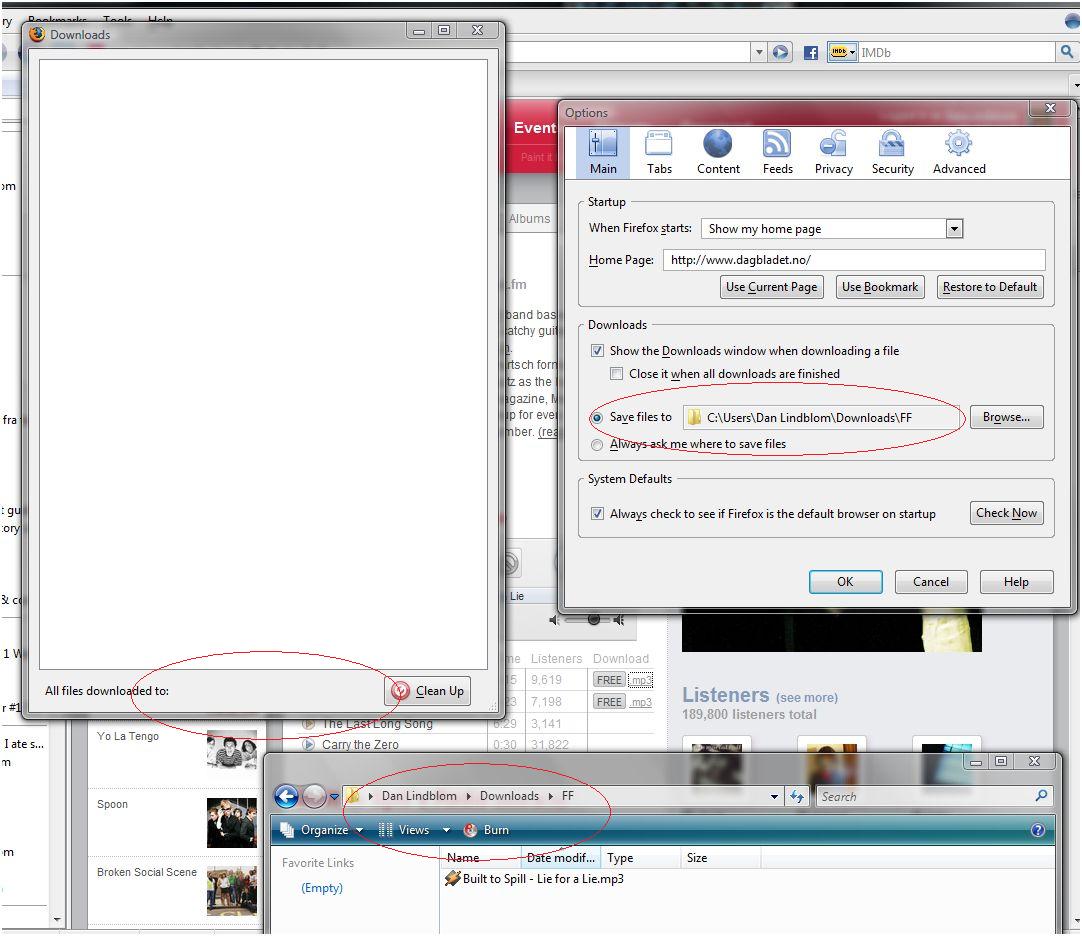Image resolution: width=1082 pixels, height=936 pixels.
Task: Click the Refresh icon in Explorer
Action: click(797, 797)
